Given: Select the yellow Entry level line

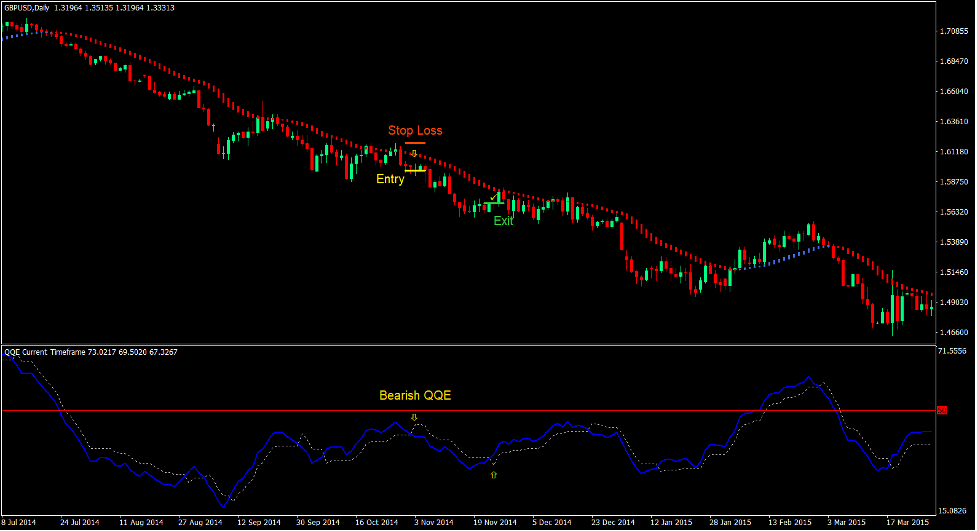Looking at the screenshot, I should [x=416, y=170].
